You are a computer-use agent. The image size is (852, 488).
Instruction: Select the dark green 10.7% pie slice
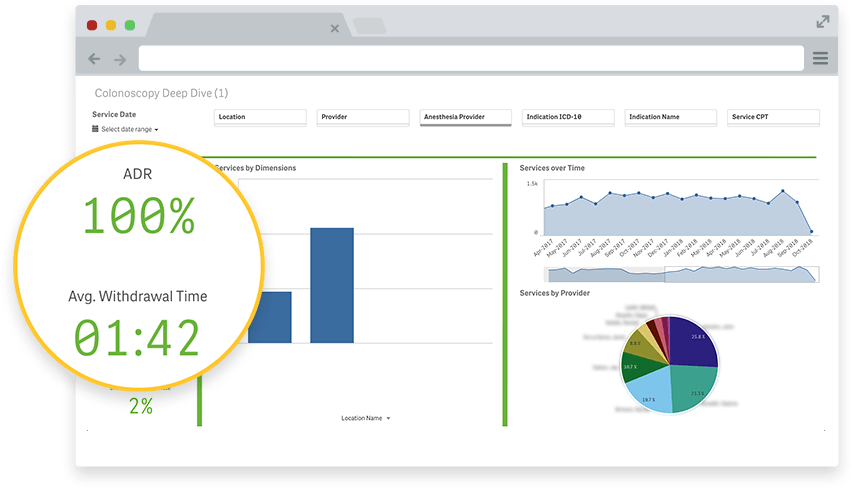(x=638, y=367)
